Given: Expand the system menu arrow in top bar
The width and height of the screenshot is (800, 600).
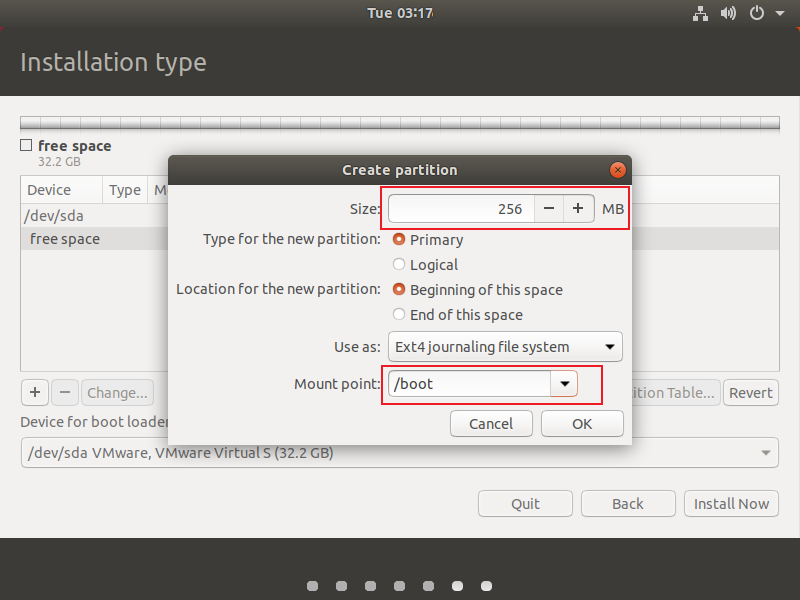Looking at the screenshot, I should [780, 13].
